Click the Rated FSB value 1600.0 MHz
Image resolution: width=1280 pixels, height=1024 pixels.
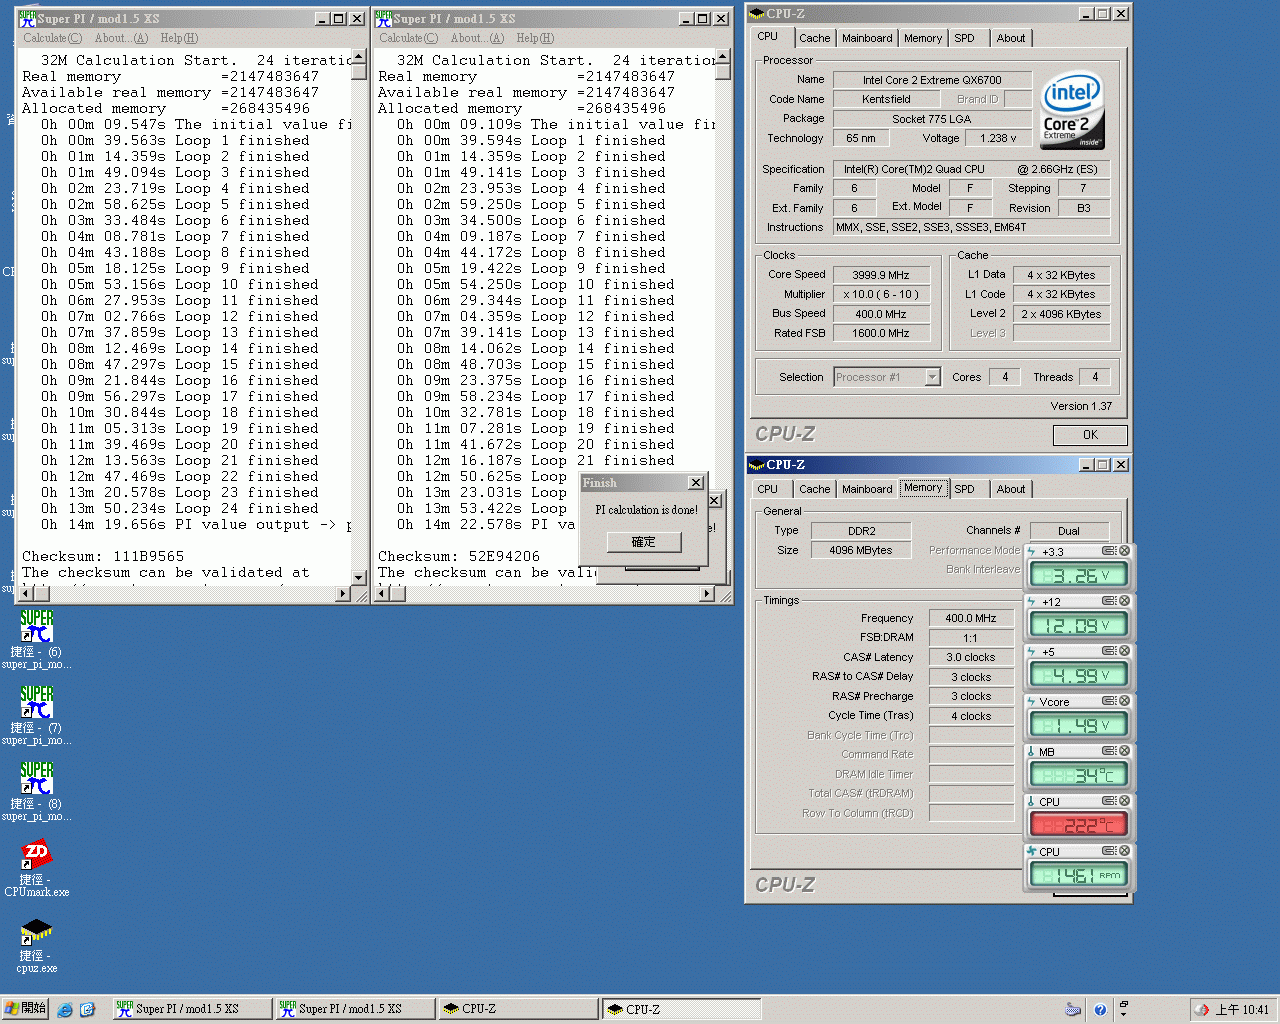(881, 333)
